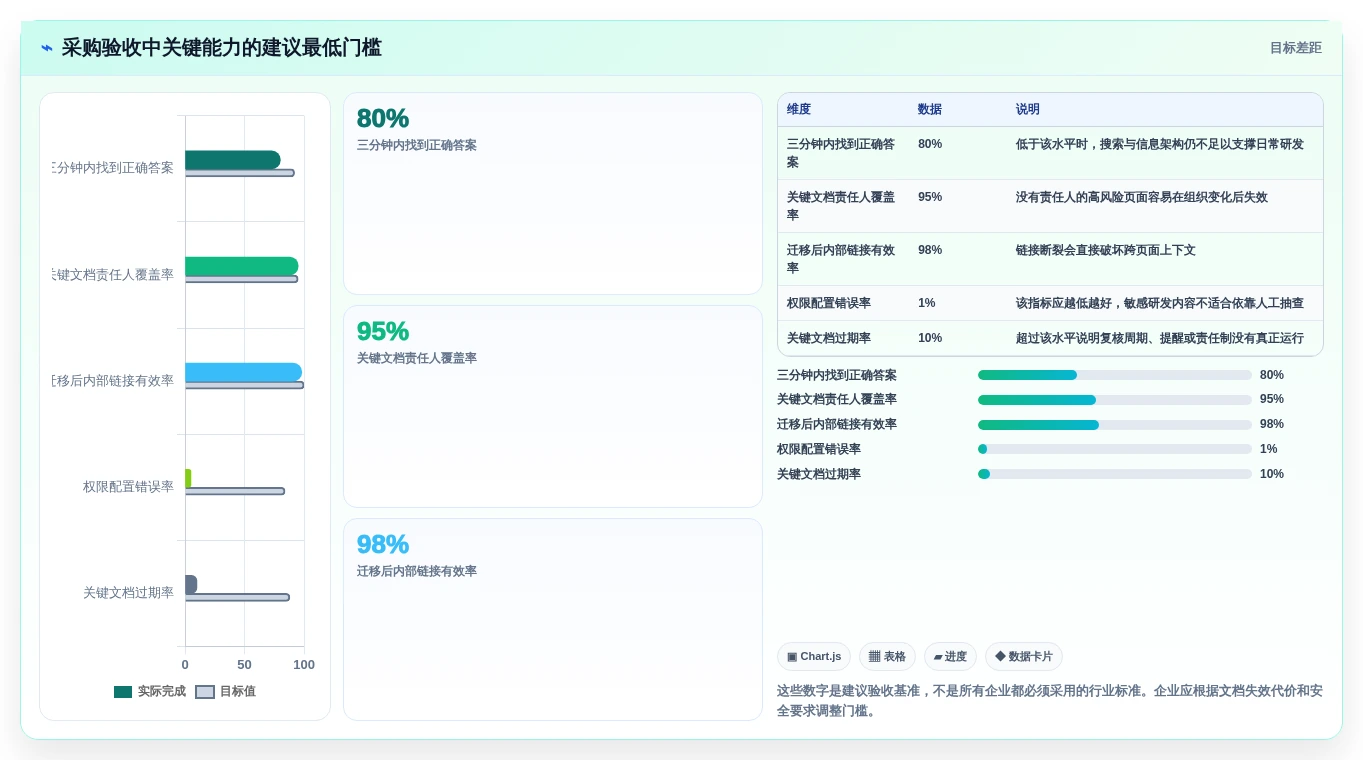The height and width of the screenshot is (760, 1363).
Task: Click the 三分钟内找到正确答案 caption under 80%
Action: tap(417, 145)
